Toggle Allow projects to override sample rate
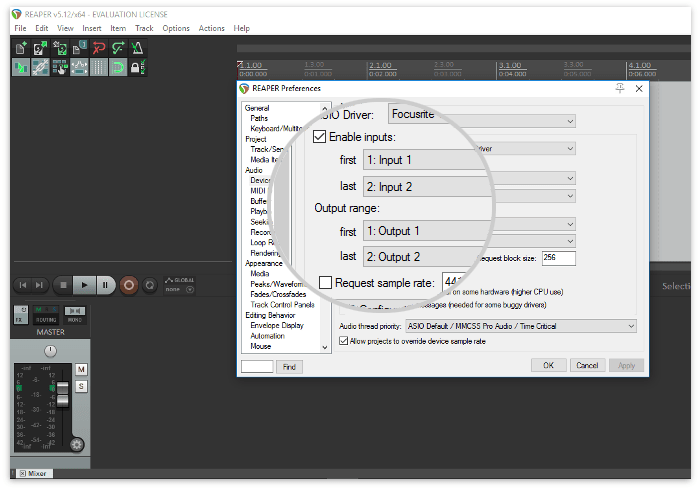 coord(343,341)
